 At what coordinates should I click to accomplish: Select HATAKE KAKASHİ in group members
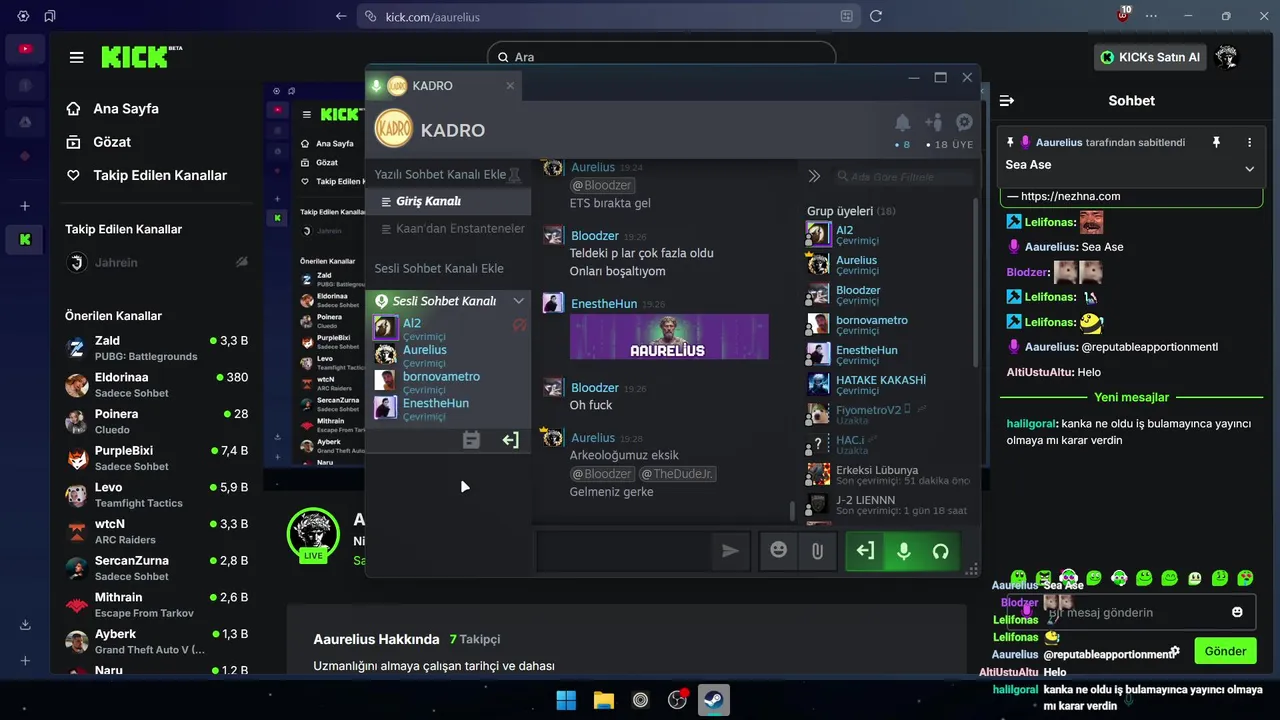click(888, 385)
